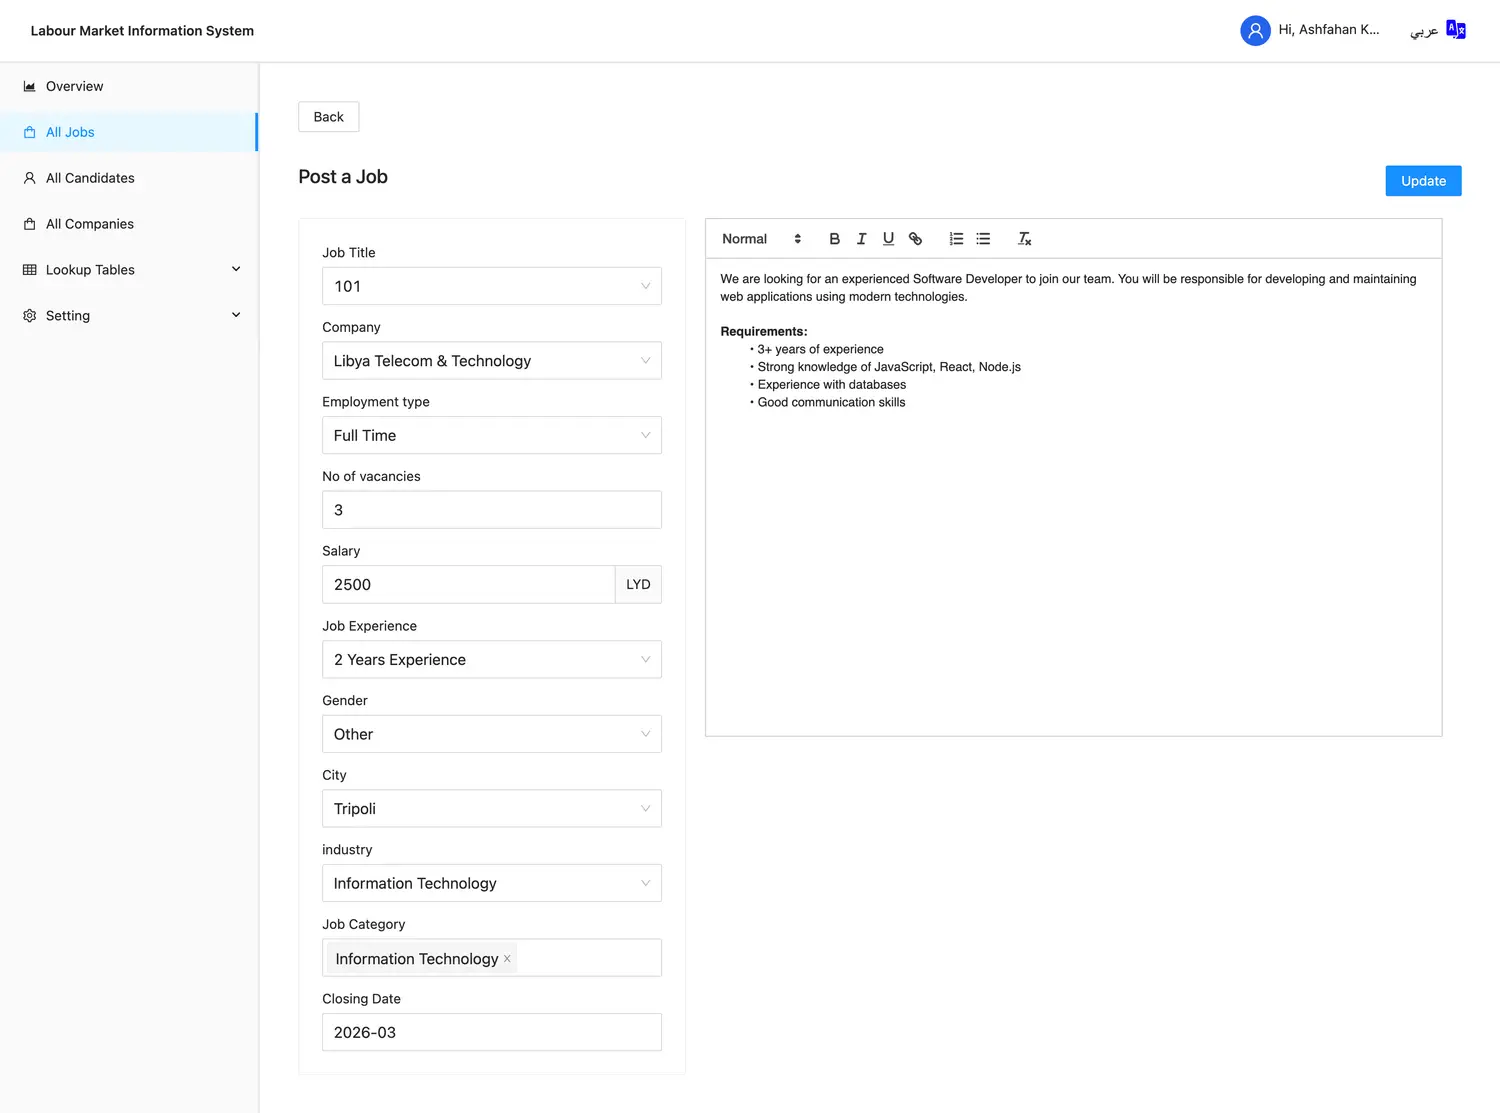The image size is (1500, 1113).
Task: Create an ordered numbered list
Action: pyautogui.click(x=956, y=239)
